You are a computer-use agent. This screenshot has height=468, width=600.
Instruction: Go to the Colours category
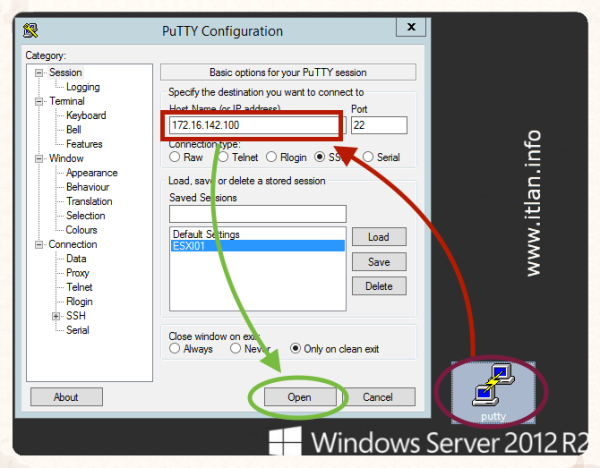[x=81, y=230]
